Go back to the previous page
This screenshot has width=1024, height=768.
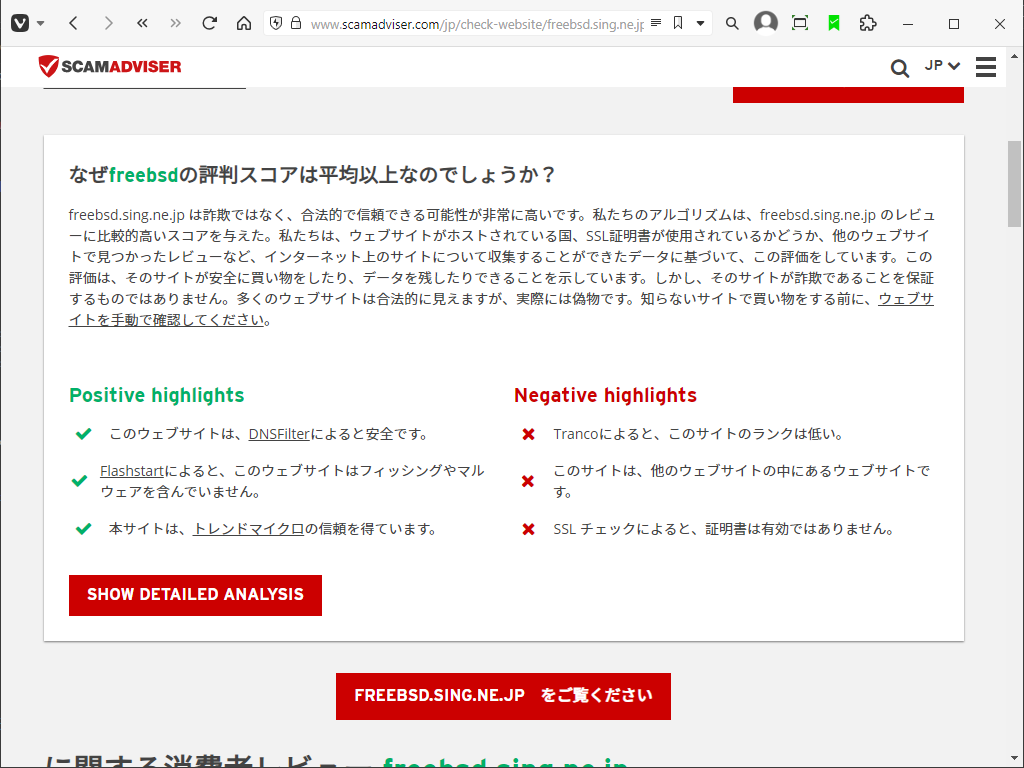coord(73,24)
